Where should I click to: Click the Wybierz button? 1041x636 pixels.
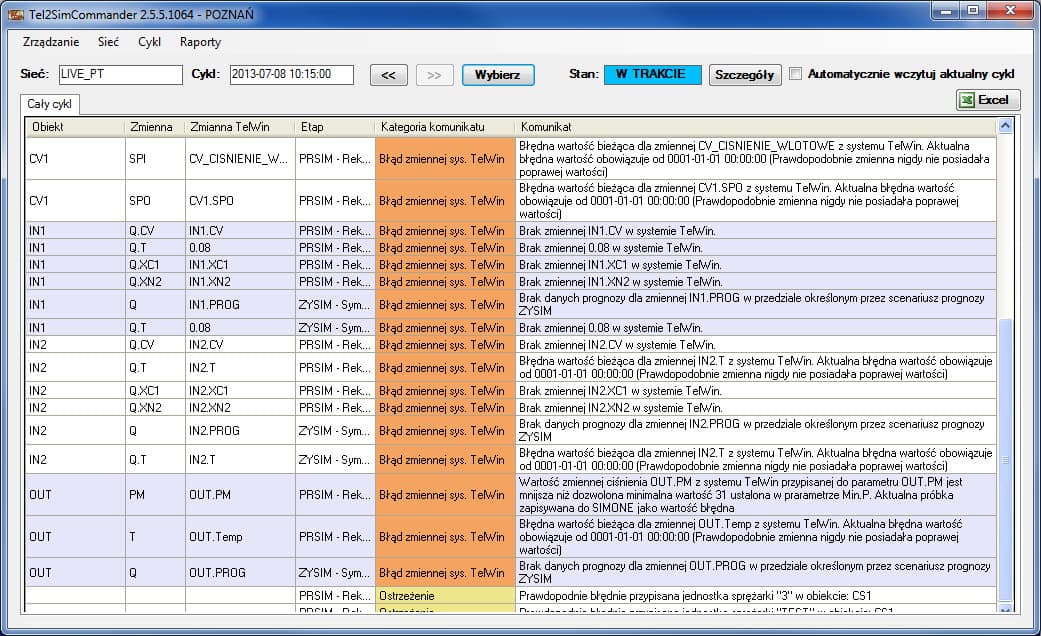(x=497, y=75)
